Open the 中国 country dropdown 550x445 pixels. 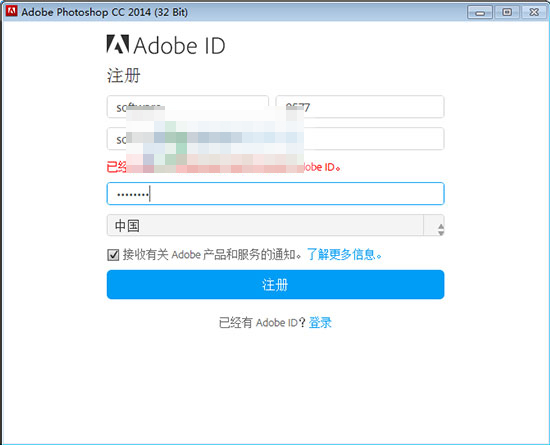pos(275,225)
